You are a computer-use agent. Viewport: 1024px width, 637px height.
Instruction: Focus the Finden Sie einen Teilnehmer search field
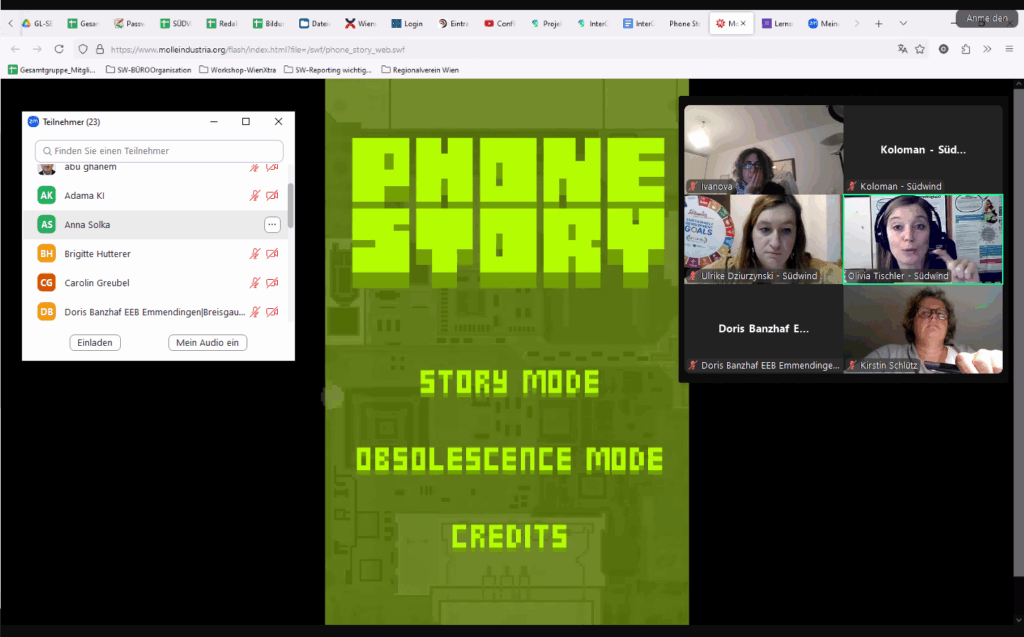[159, 151]
